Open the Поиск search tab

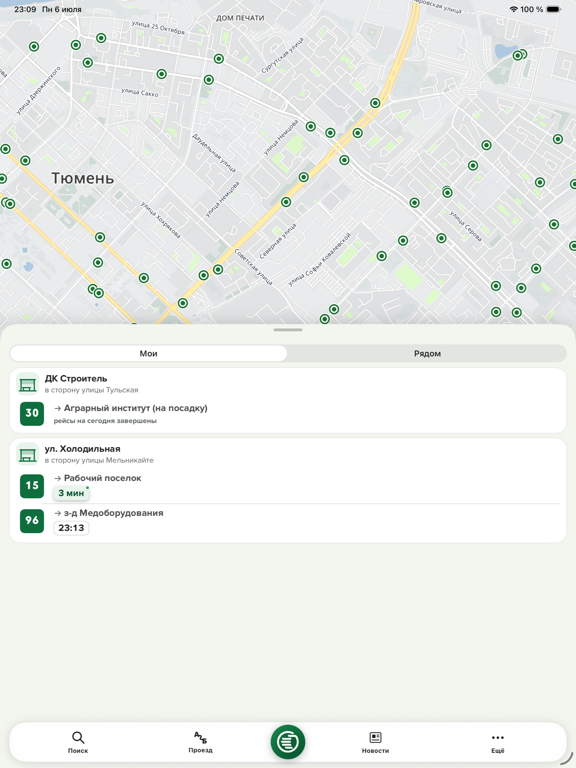click(78, 742)
